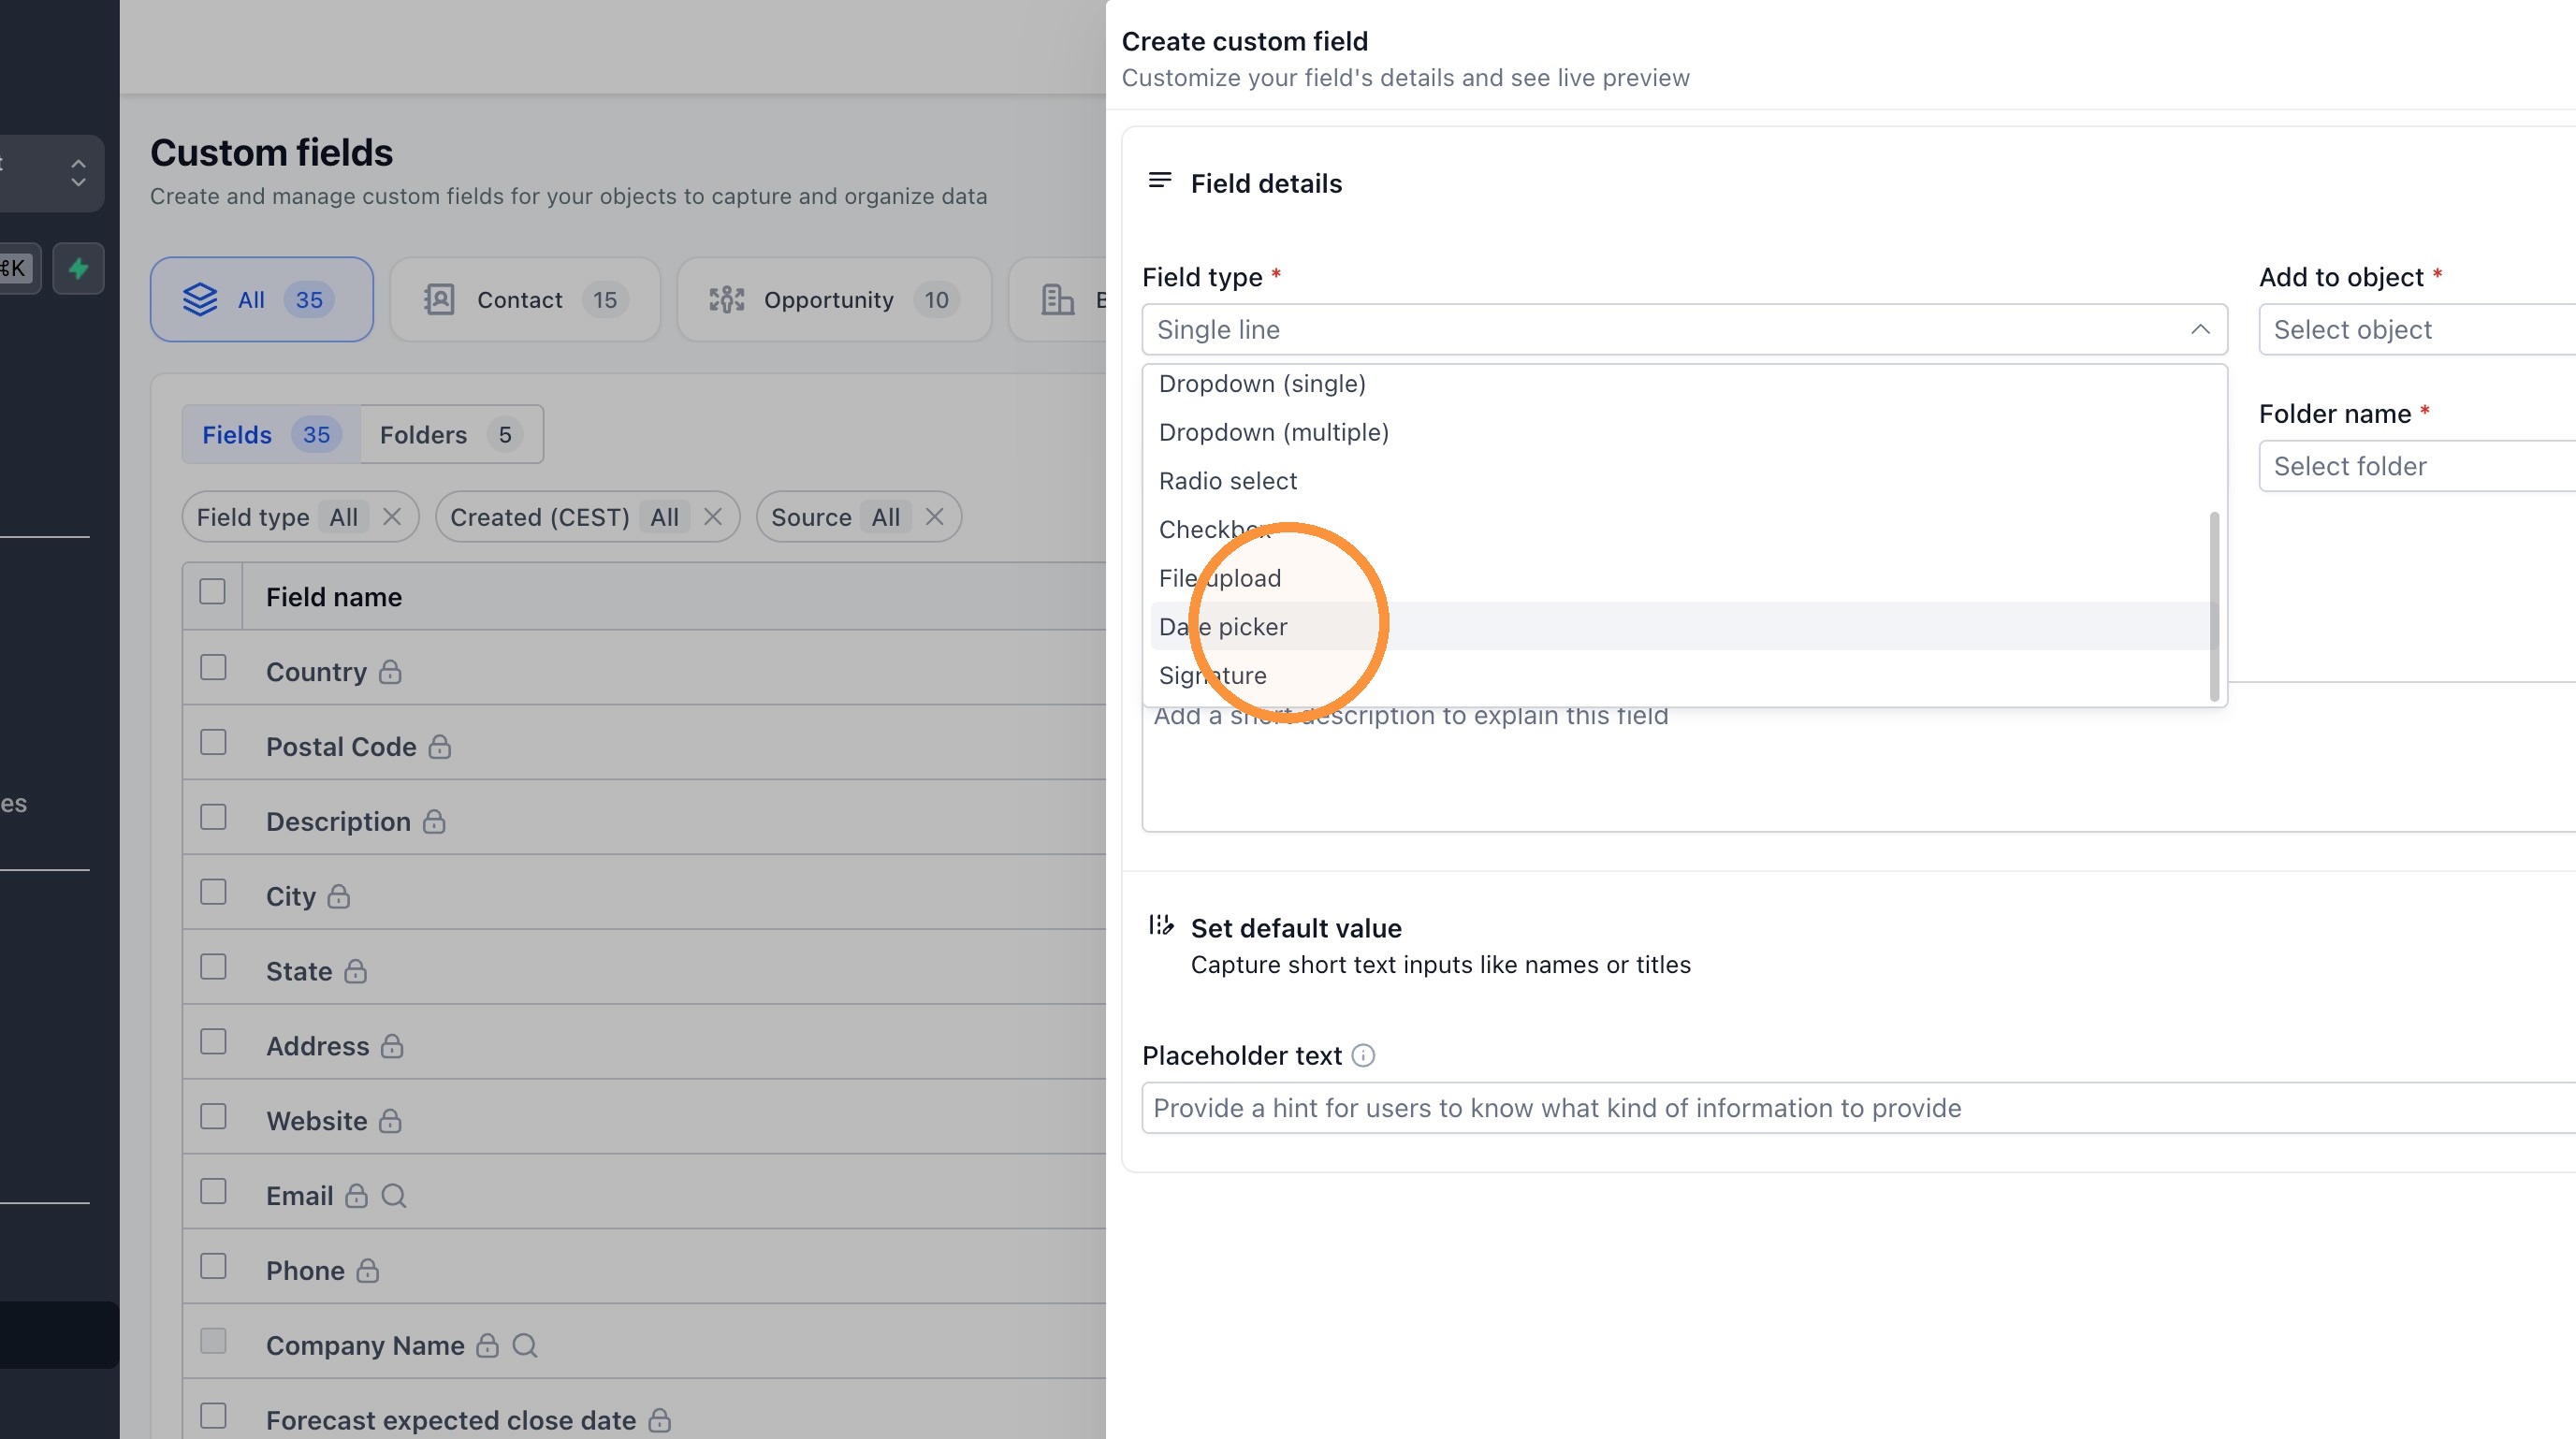Check the Postal Code row checkbox
The image size is (2576, 1439).
[x=213, y=743]
